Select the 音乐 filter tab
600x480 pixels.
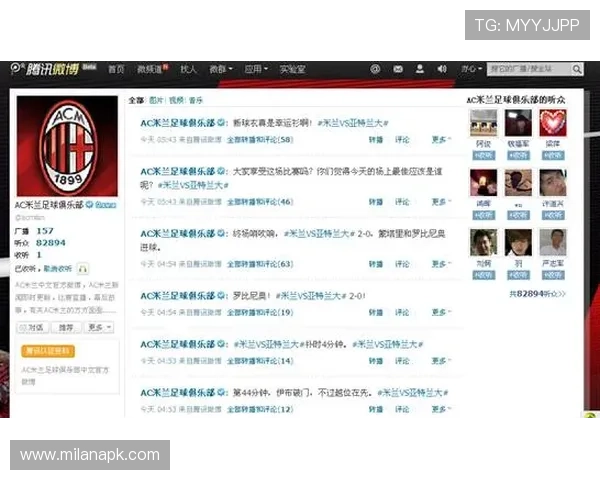196,100
